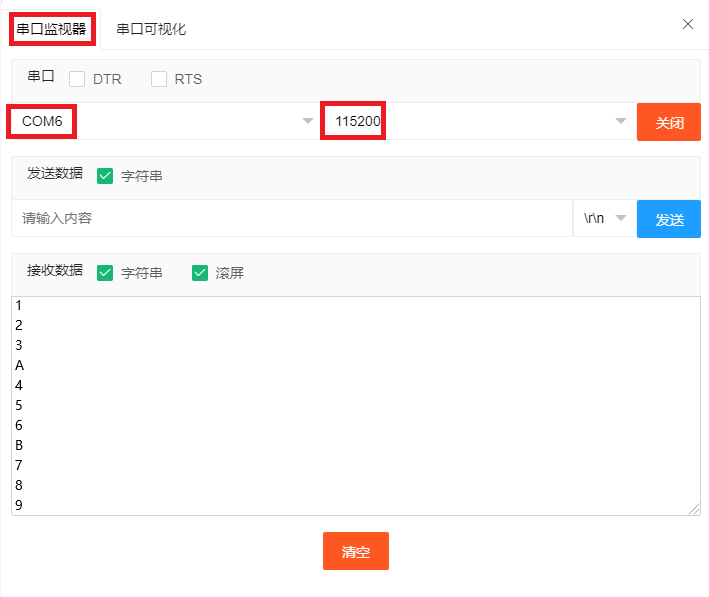Close the serial monitor dialog with X
Image resolution: width=709 pixels, height=597 pixels.
[x=688, y=24]
